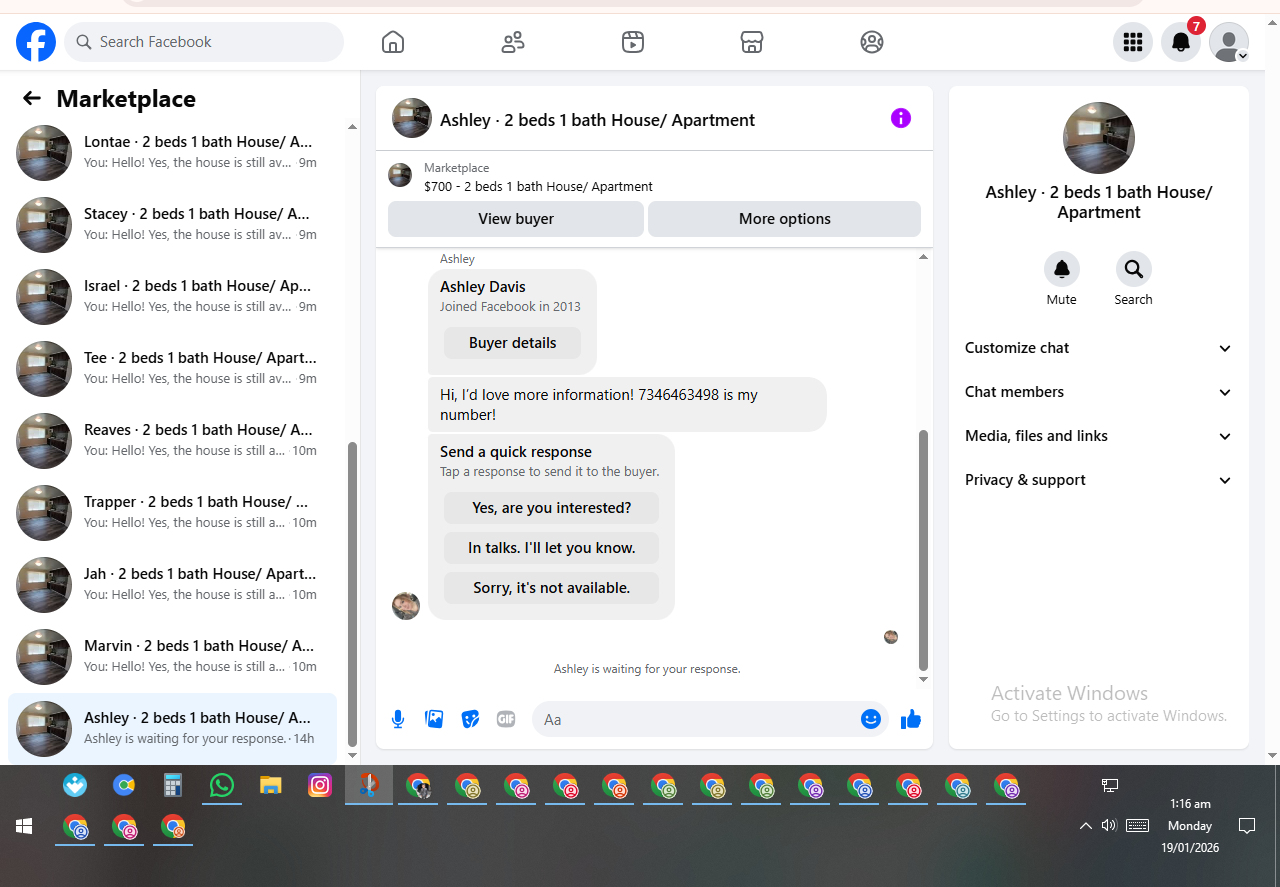Open the Marvin conversation
Screen dimensions: 1280x887
(172, 657)
